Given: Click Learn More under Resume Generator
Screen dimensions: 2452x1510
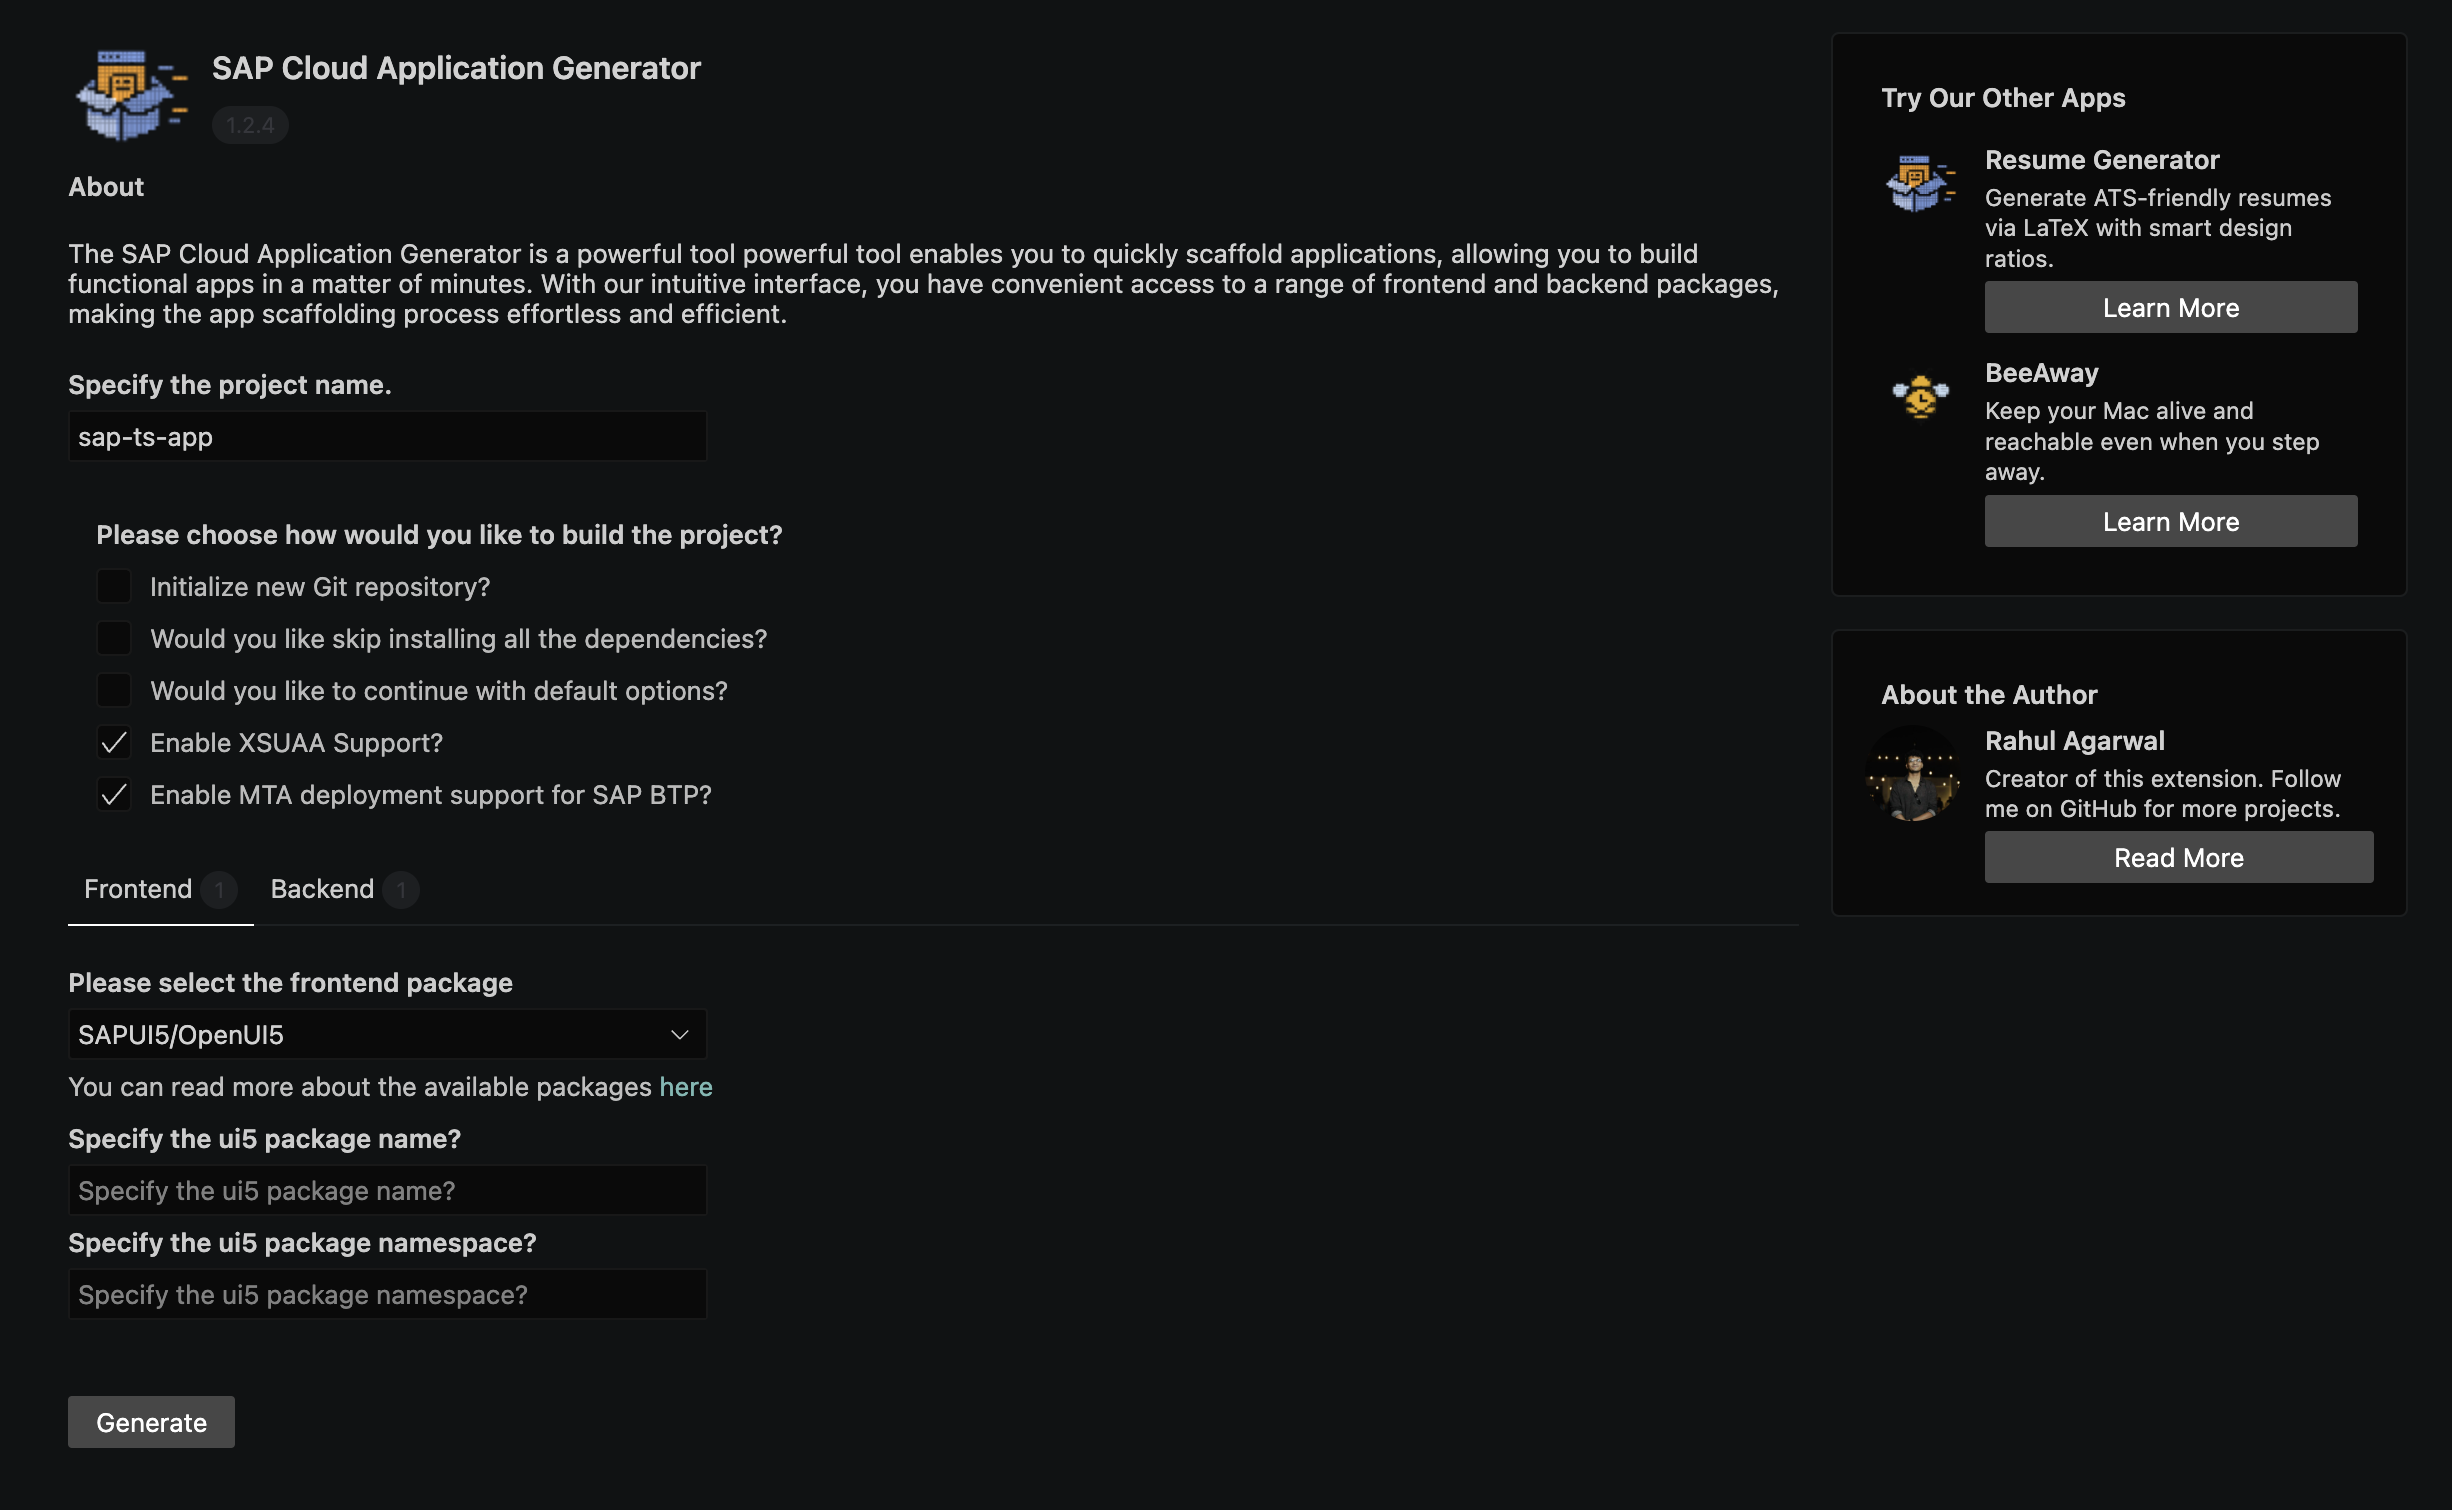Looking at the screenshot, I should point(2171,307).
